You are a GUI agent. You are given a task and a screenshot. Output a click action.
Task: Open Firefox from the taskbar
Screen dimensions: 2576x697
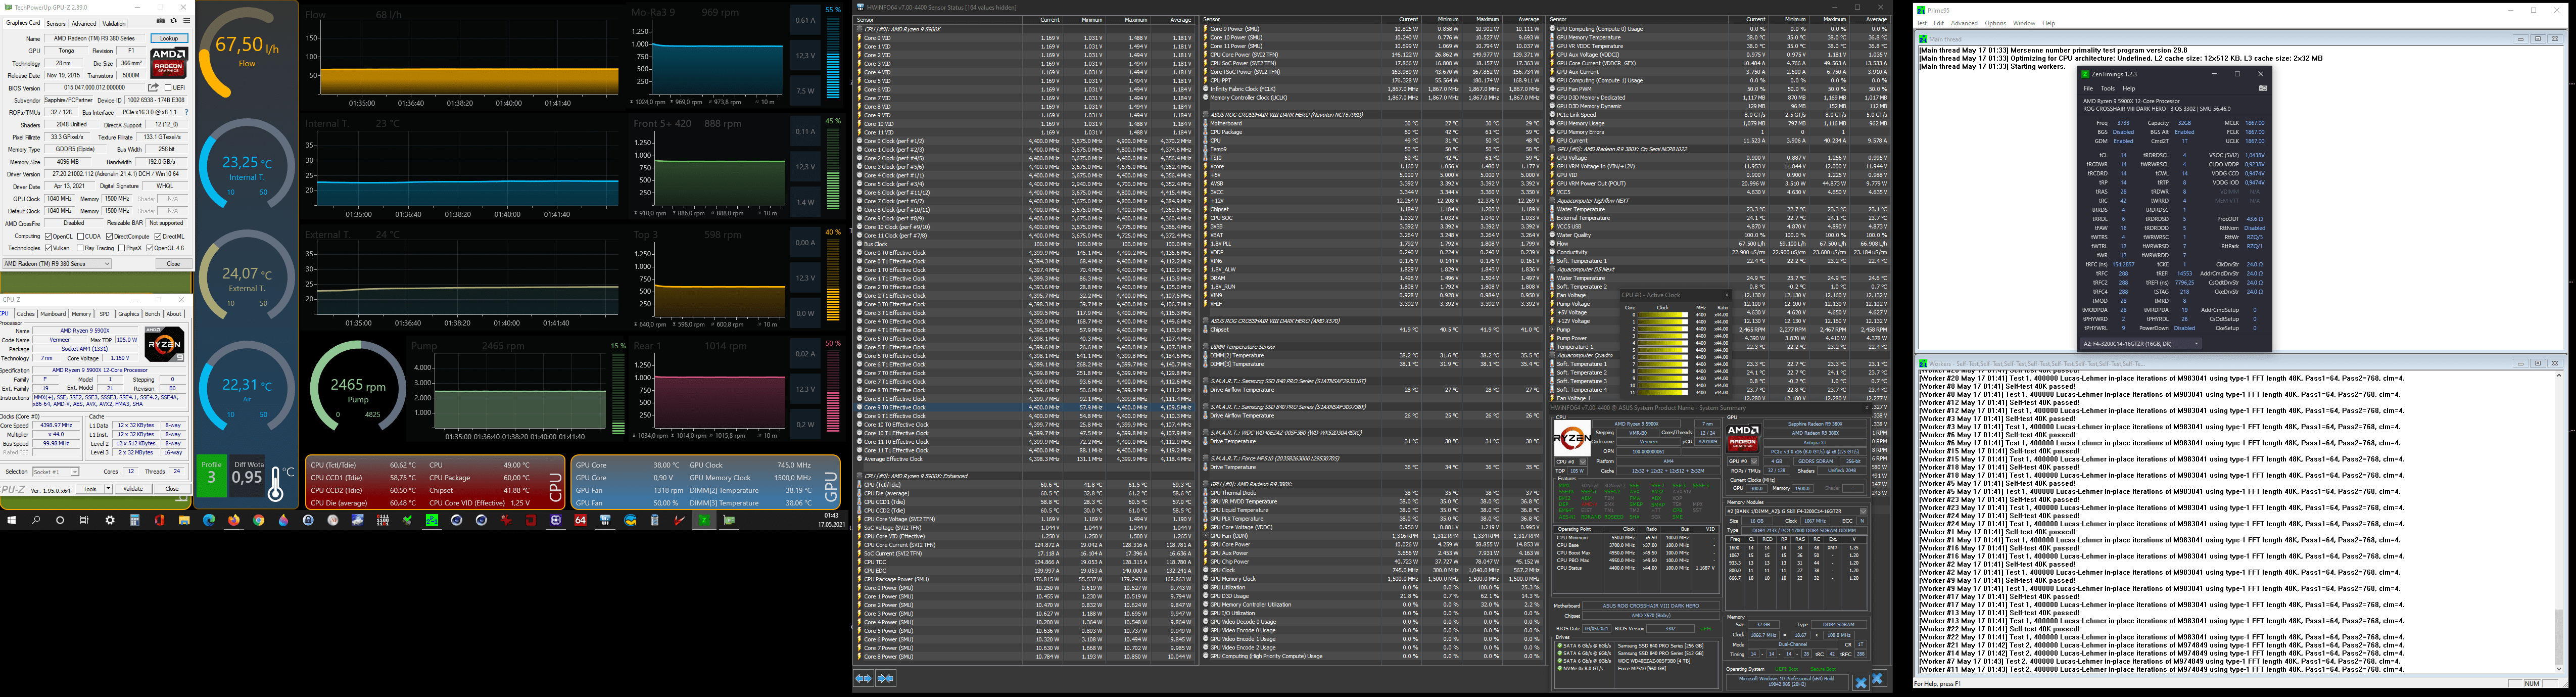click(x=234, y=520)
